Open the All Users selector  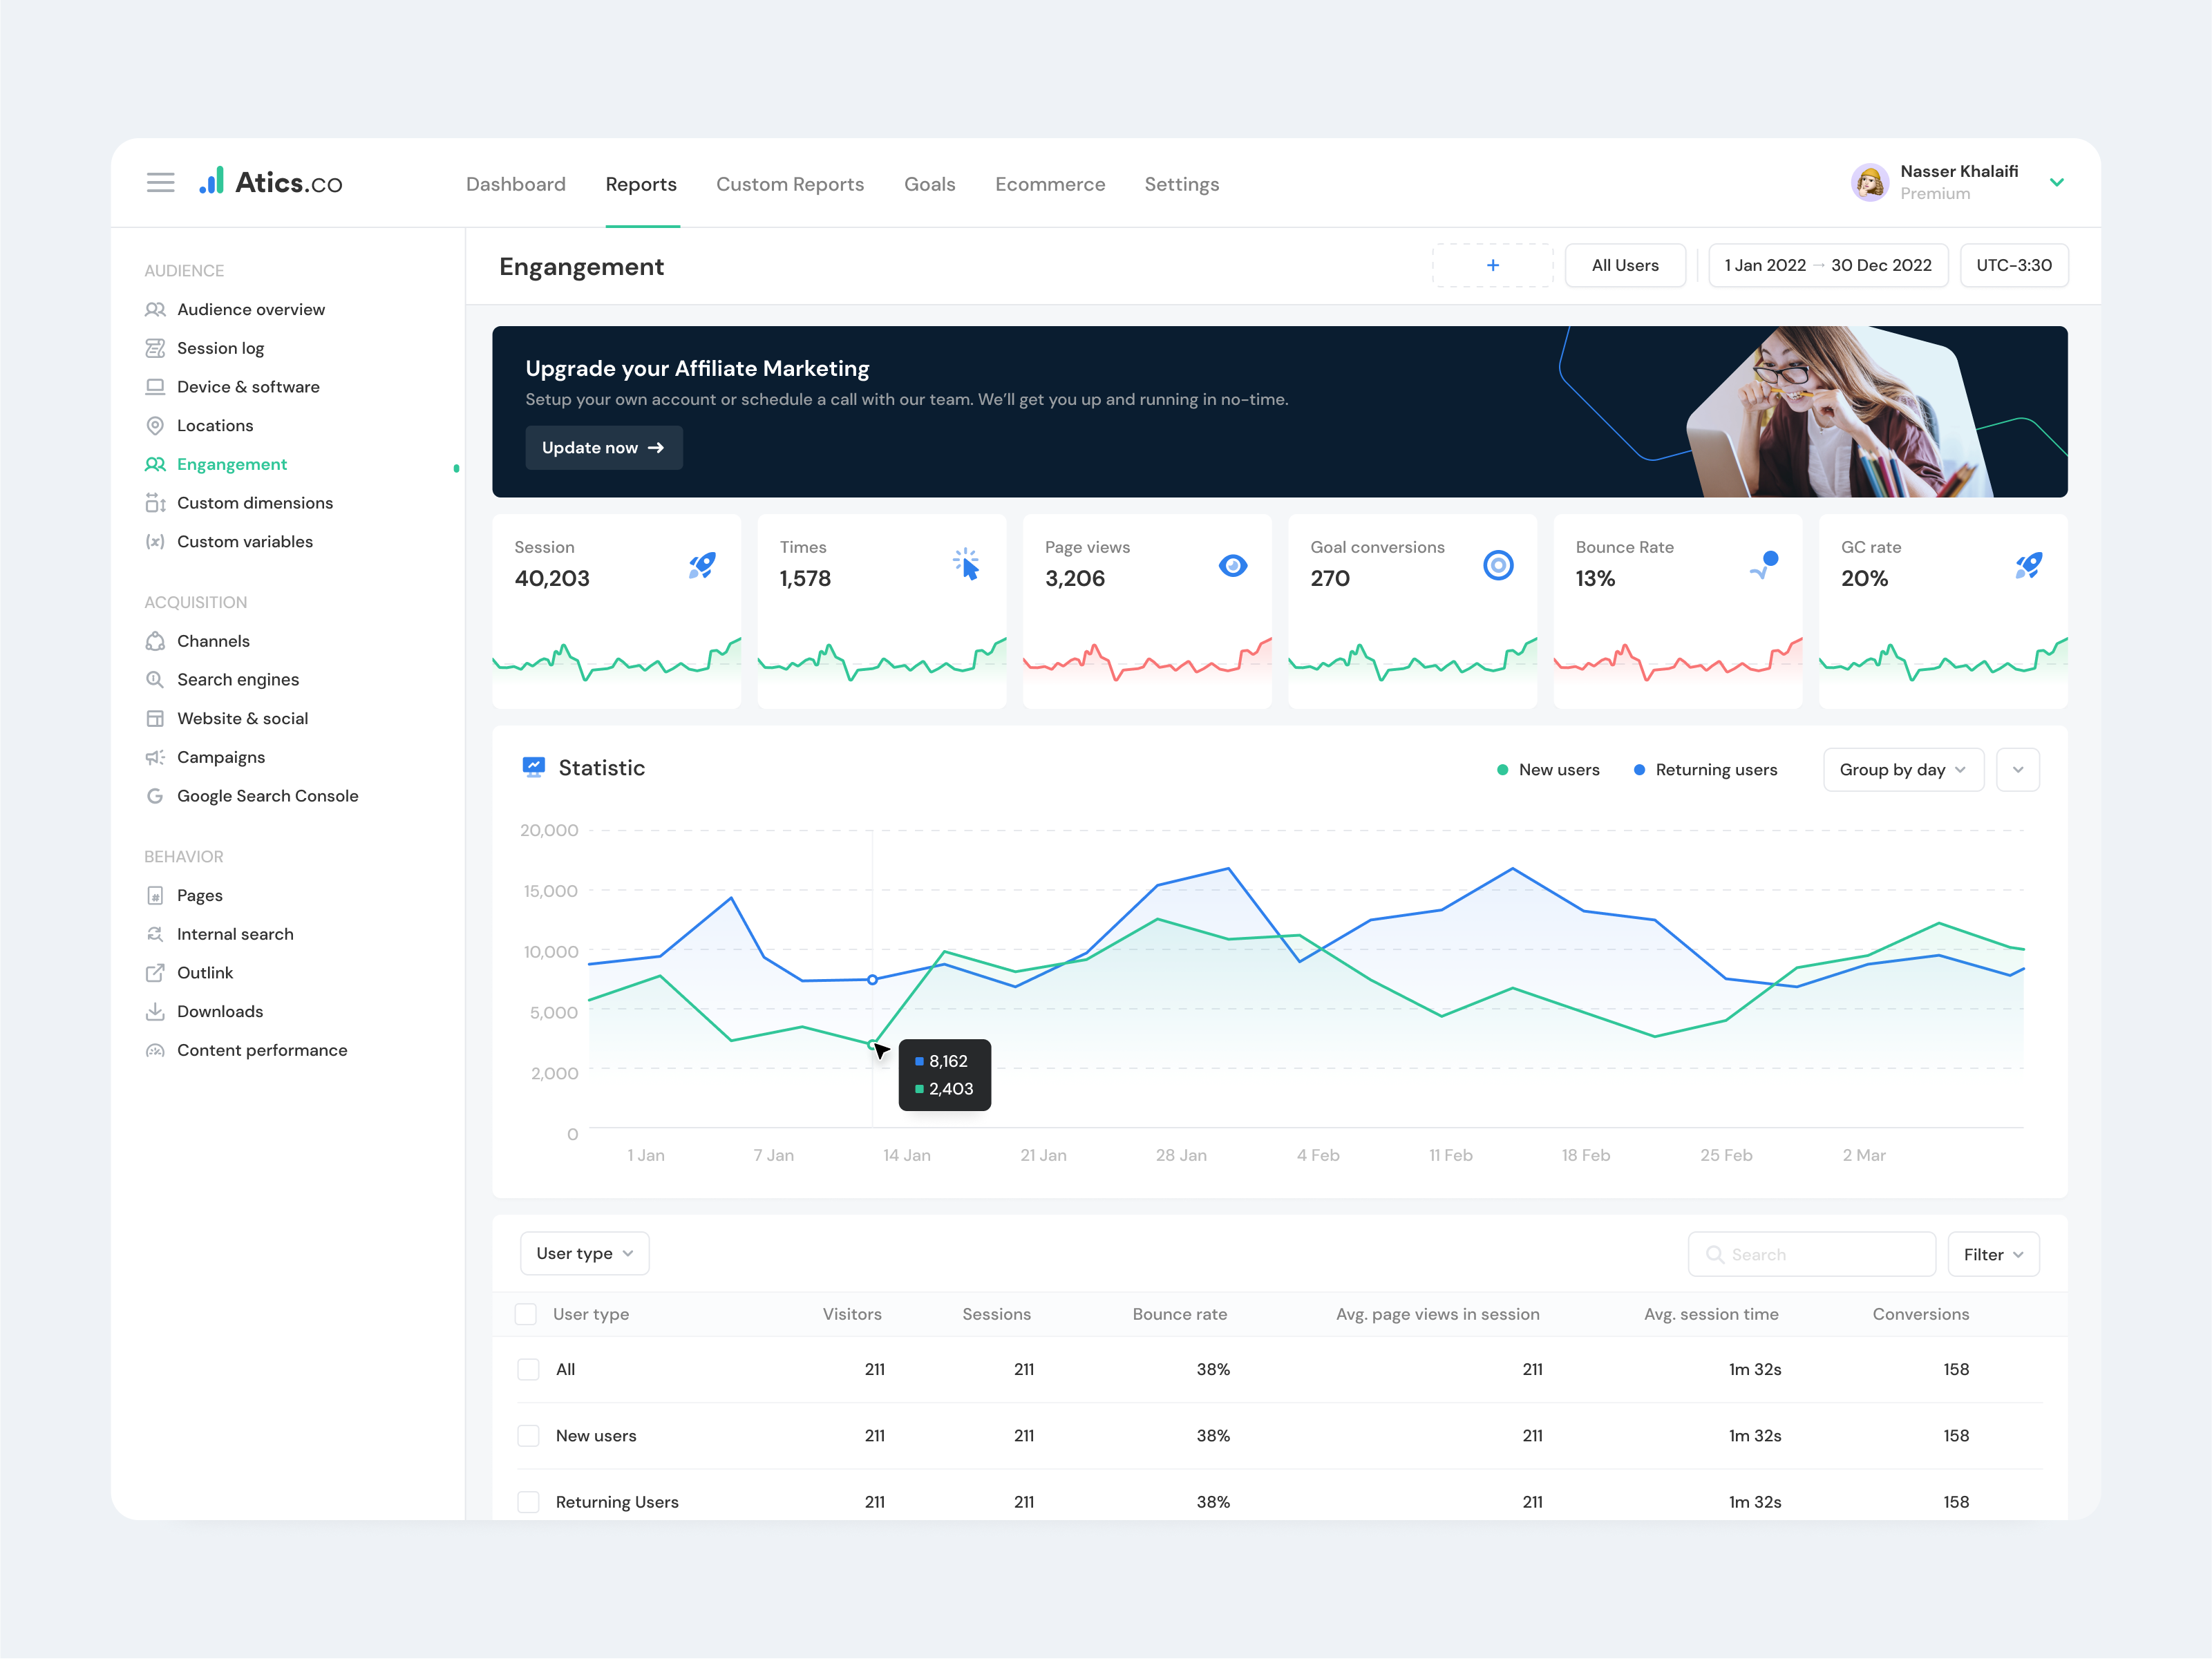pyautogui.click(x=1624, y=265)
